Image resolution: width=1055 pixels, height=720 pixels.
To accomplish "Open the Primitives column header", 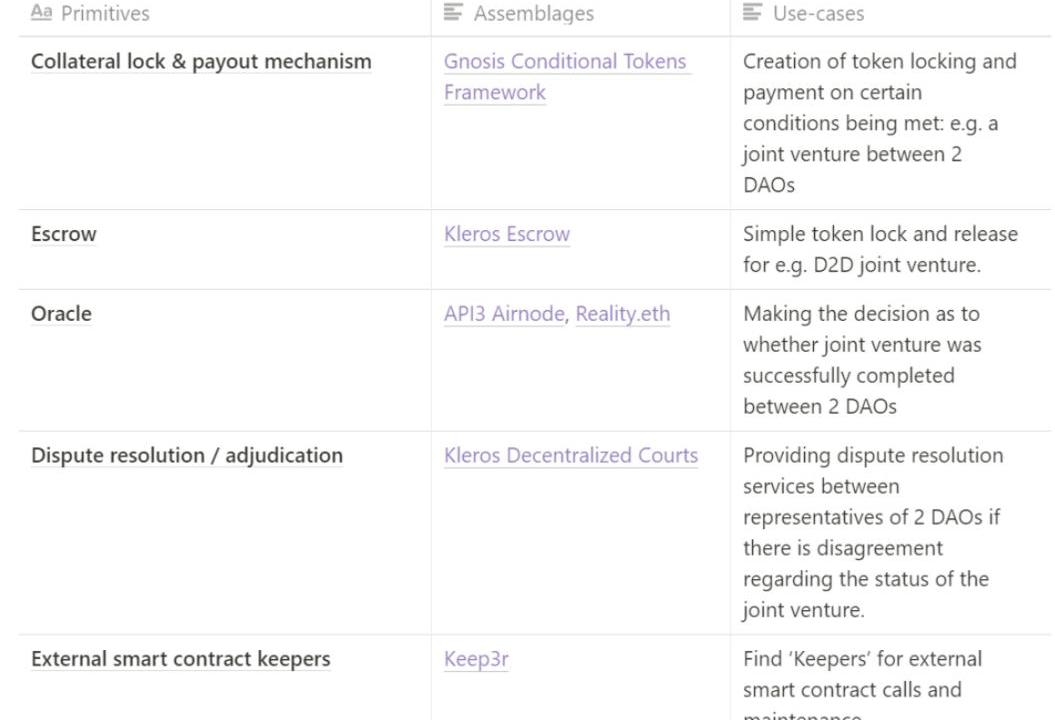I will point(225,13).
